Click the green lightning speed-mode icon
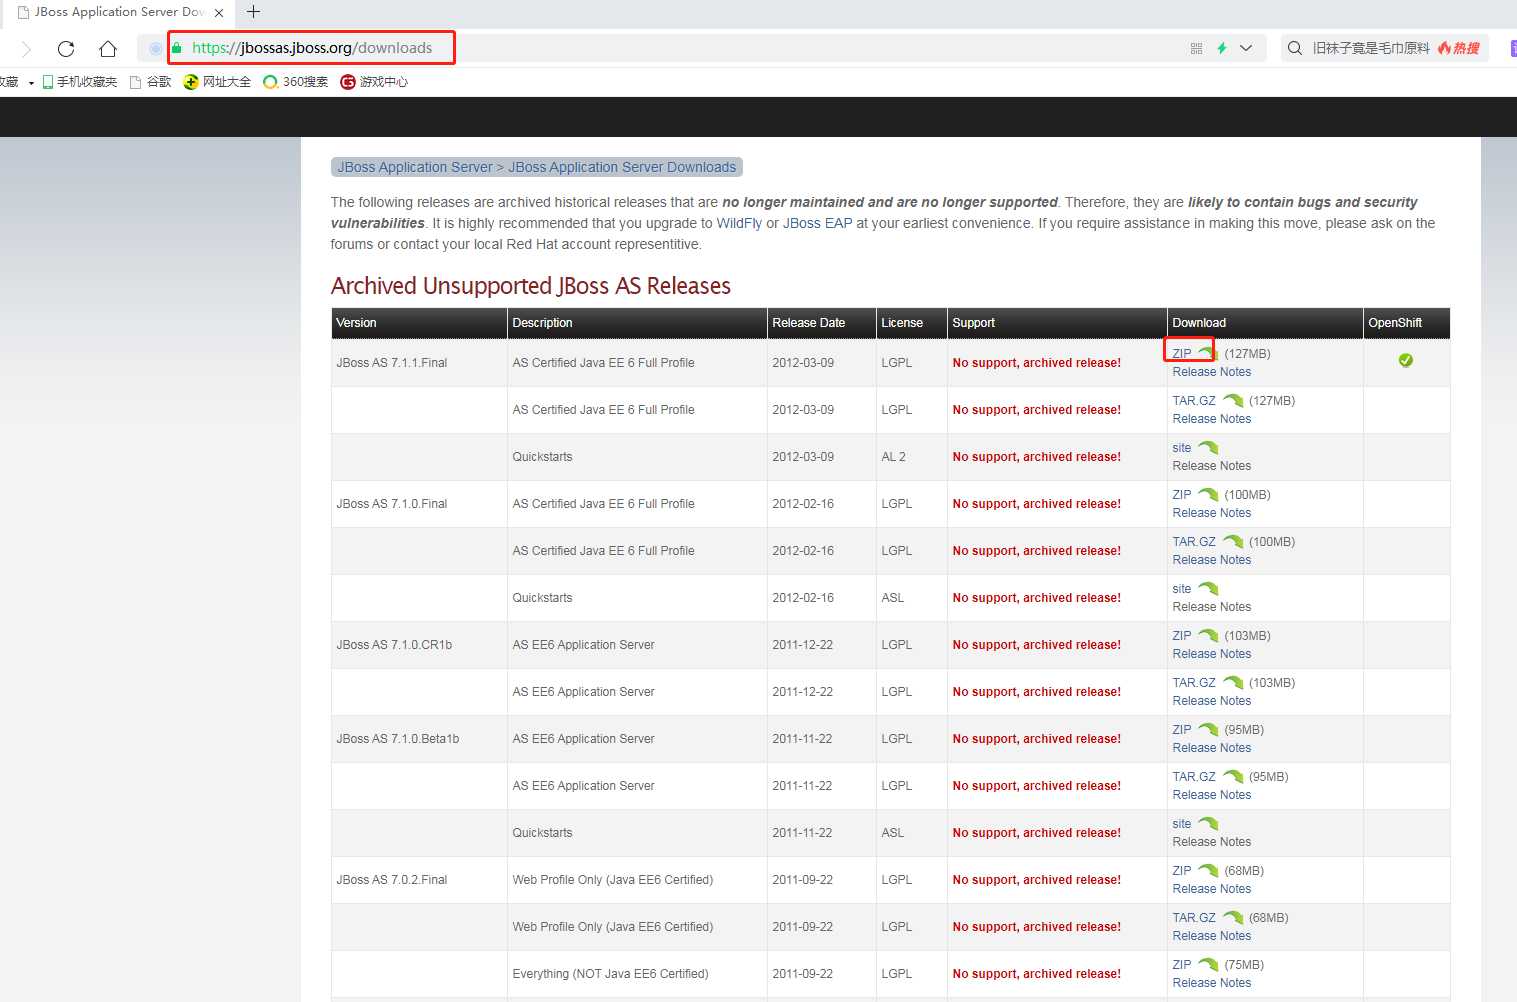The width and height of the screenshot is (1517, 1002). pyautogui.click(x=1221, y=48)
